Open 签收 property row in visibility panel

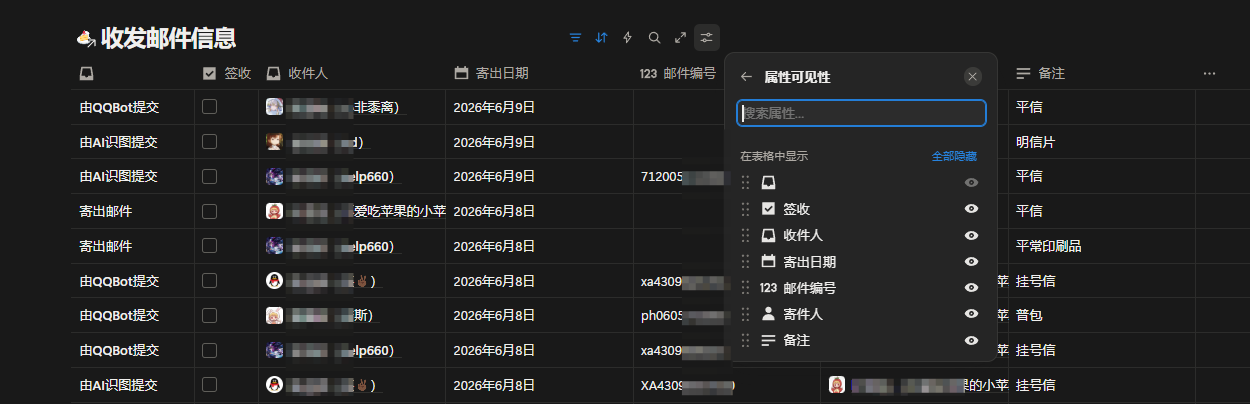[x=860, y=209]
